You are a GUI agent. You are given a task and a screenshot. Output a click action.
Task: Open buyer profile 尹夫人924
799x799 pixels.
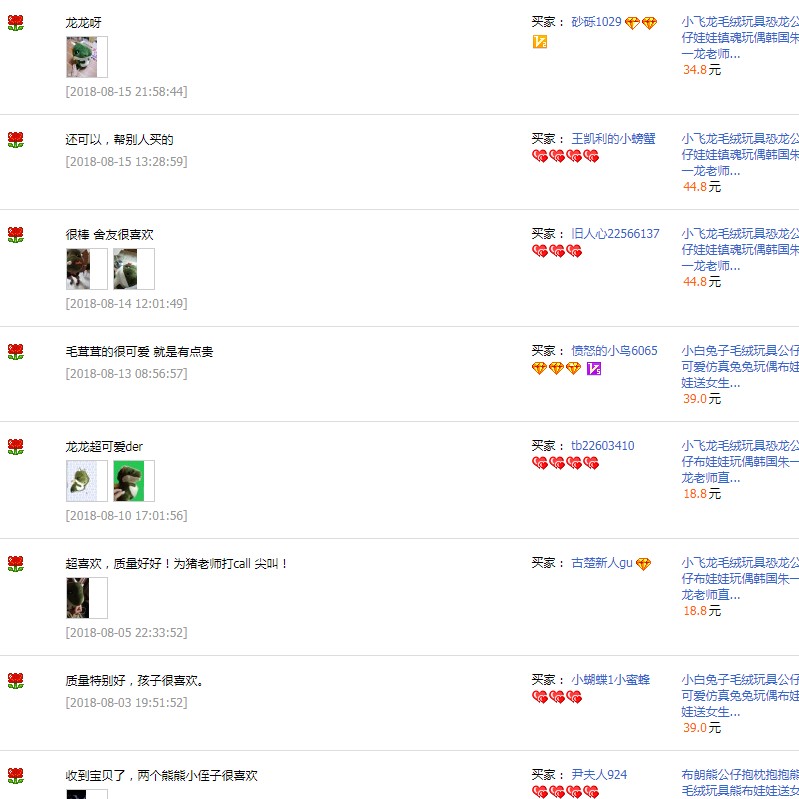(x=599, y=775)
